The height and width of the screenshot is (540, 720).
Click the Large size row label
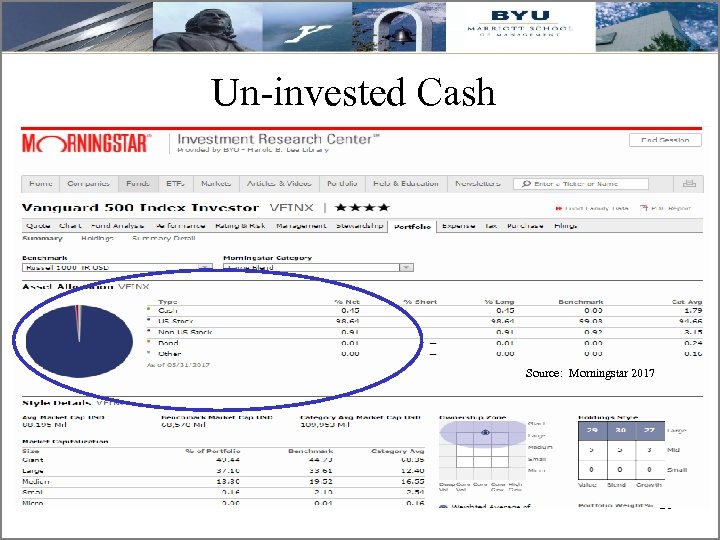[x=33, y=471]
